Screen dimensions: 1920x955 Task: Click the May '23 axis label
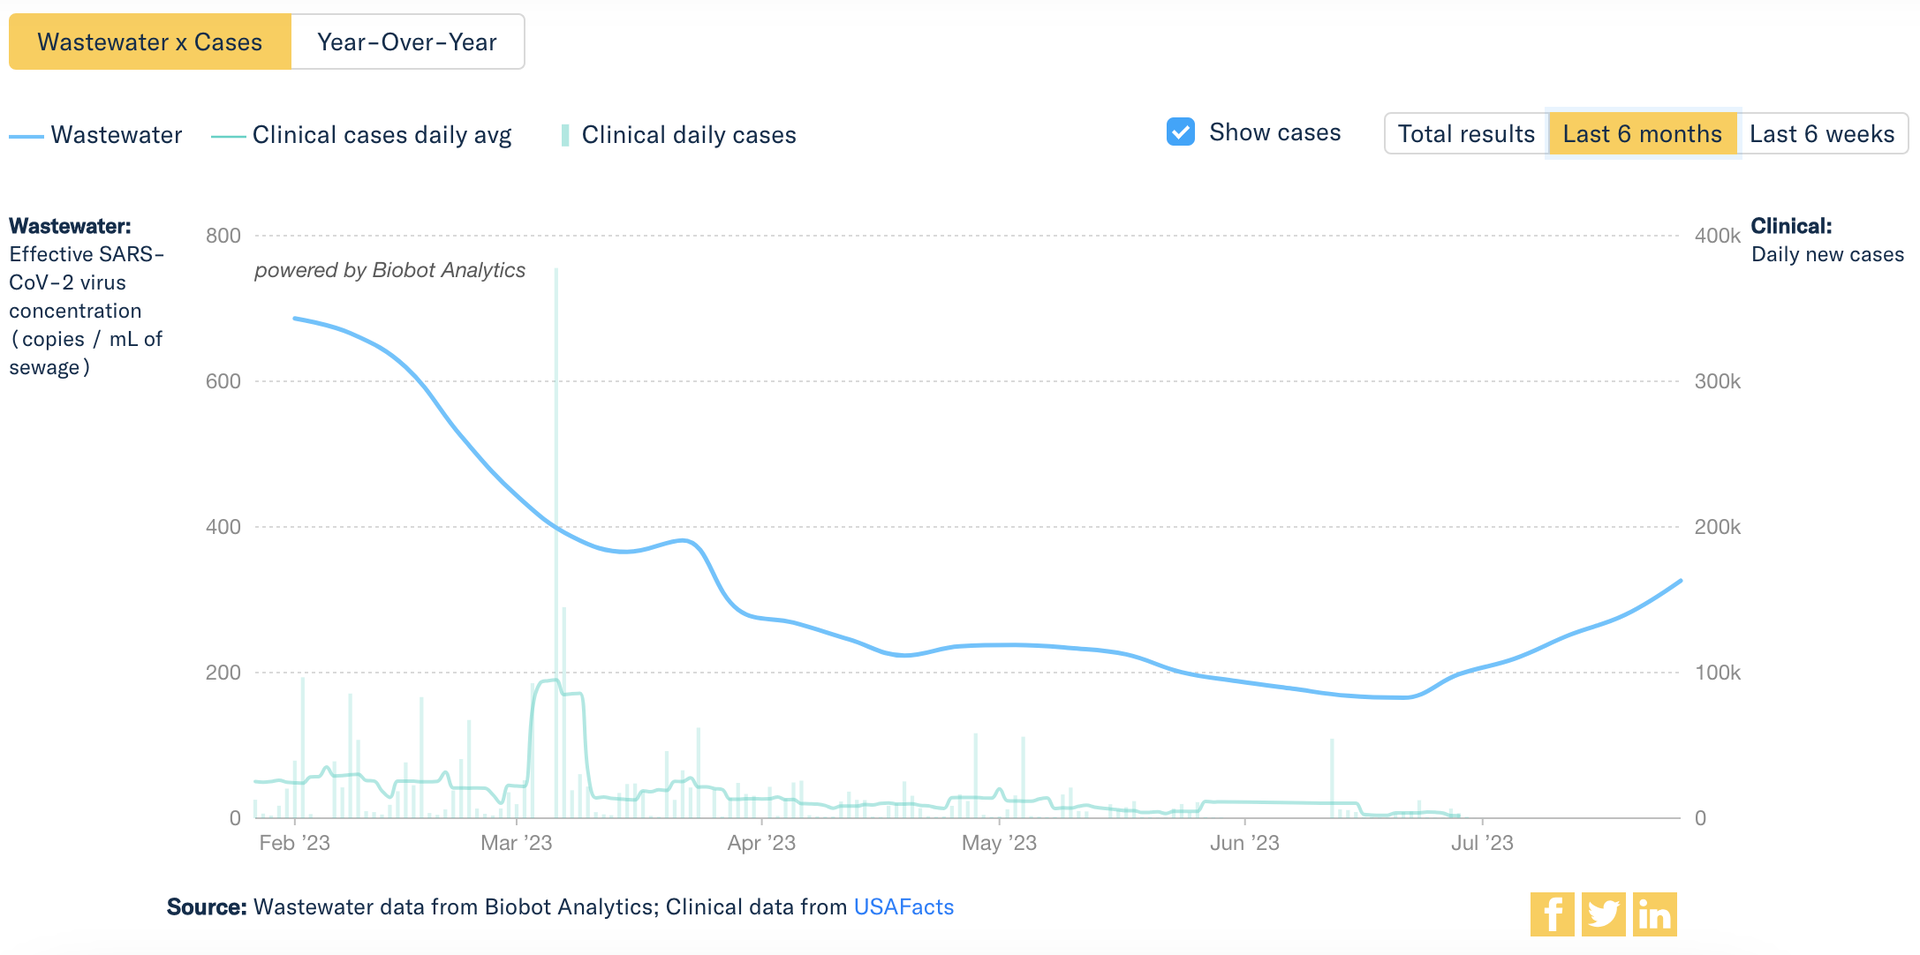tap(999, 843)
